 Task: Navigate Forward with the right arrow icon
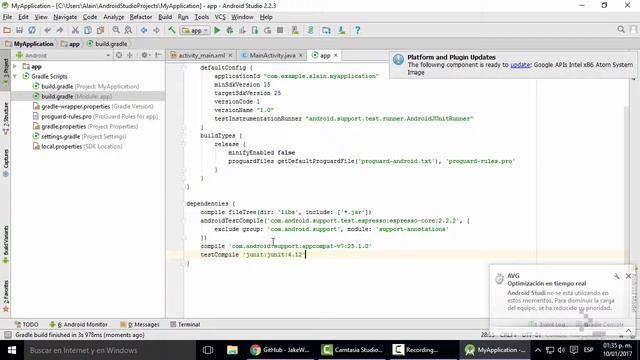156,30
